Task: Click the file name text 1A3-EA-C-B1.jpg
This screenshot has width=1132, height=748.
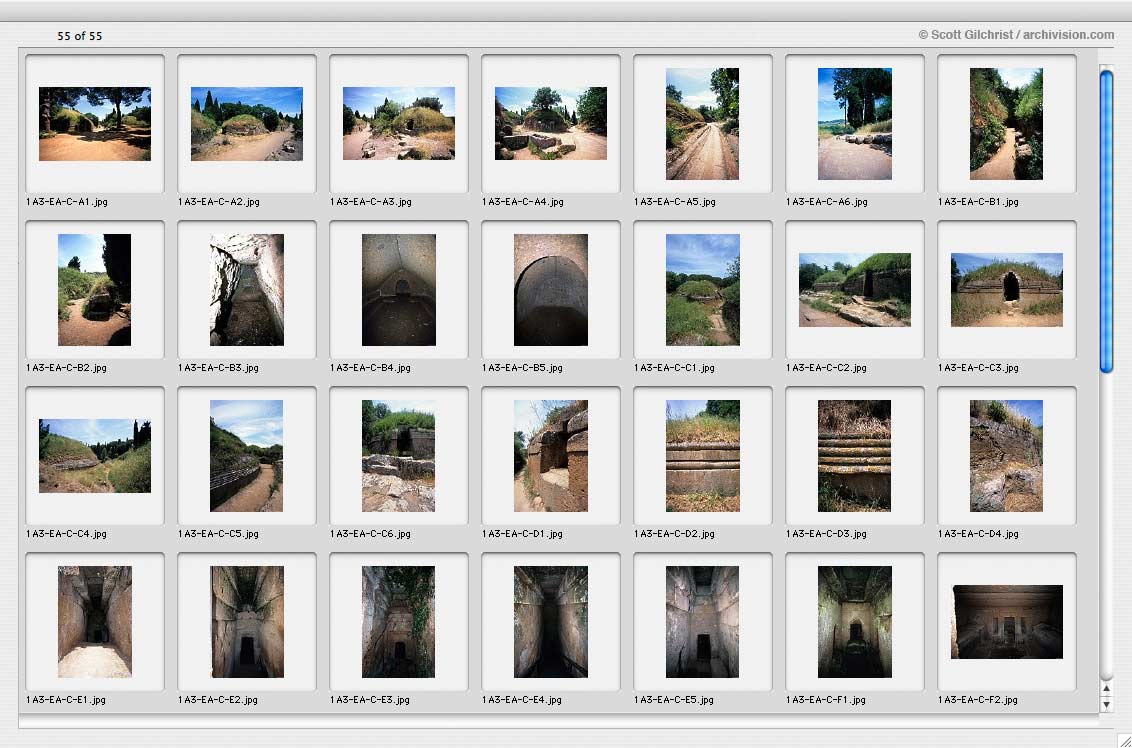Action: 978,202
